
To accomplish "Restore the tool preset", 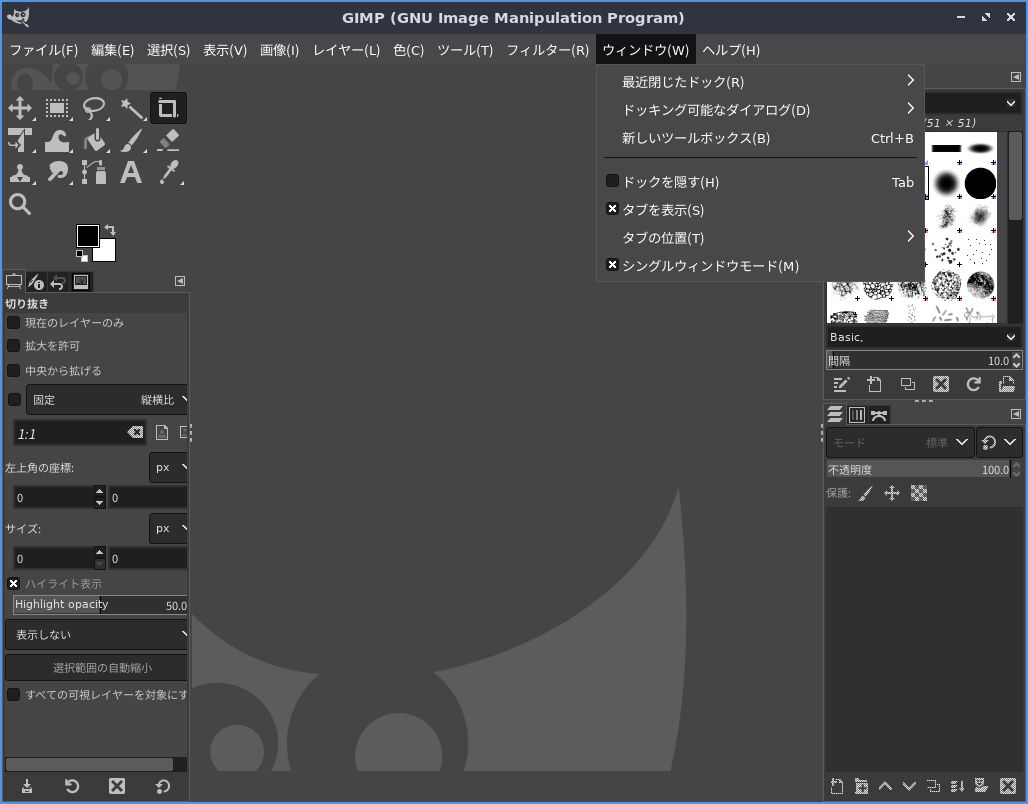I will [x=71, y=786].
